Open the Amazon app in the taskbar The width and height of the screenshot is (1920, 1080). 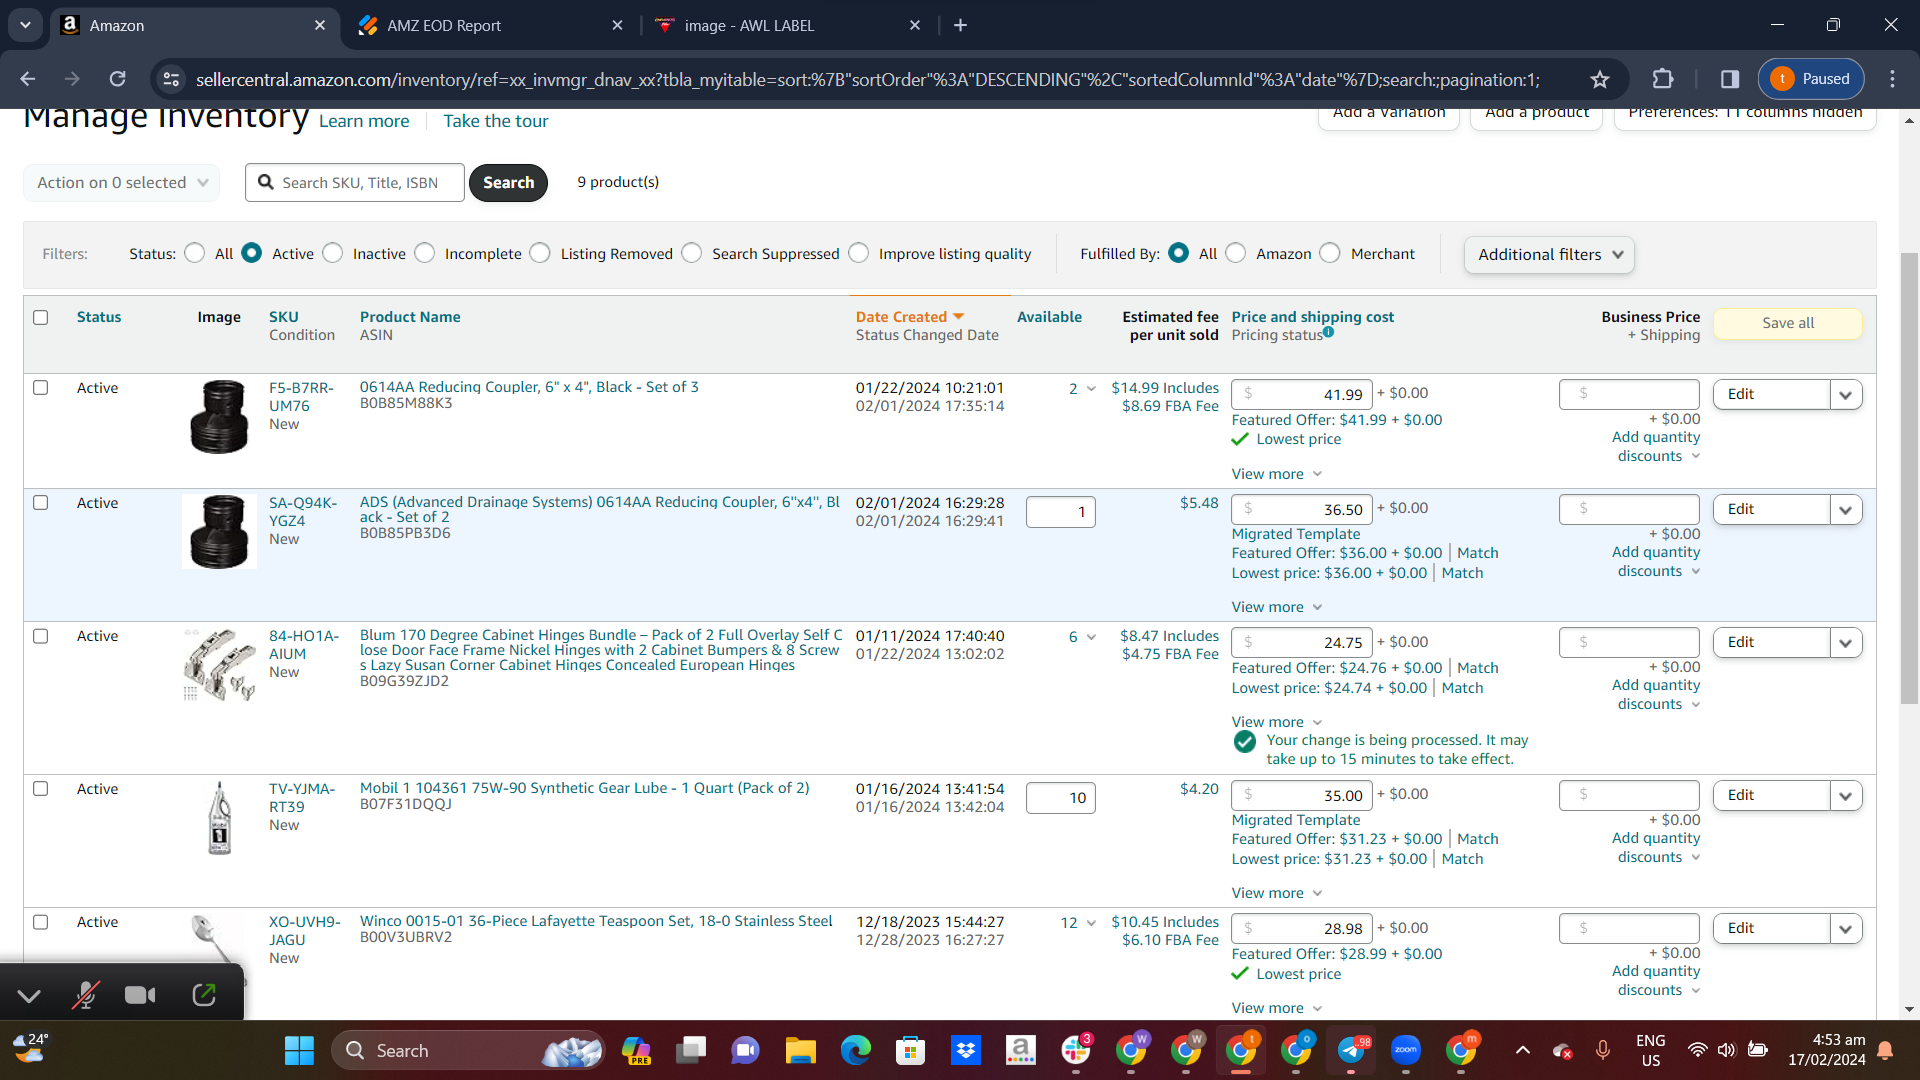pyautogui.click(x=1021, y=1051)
